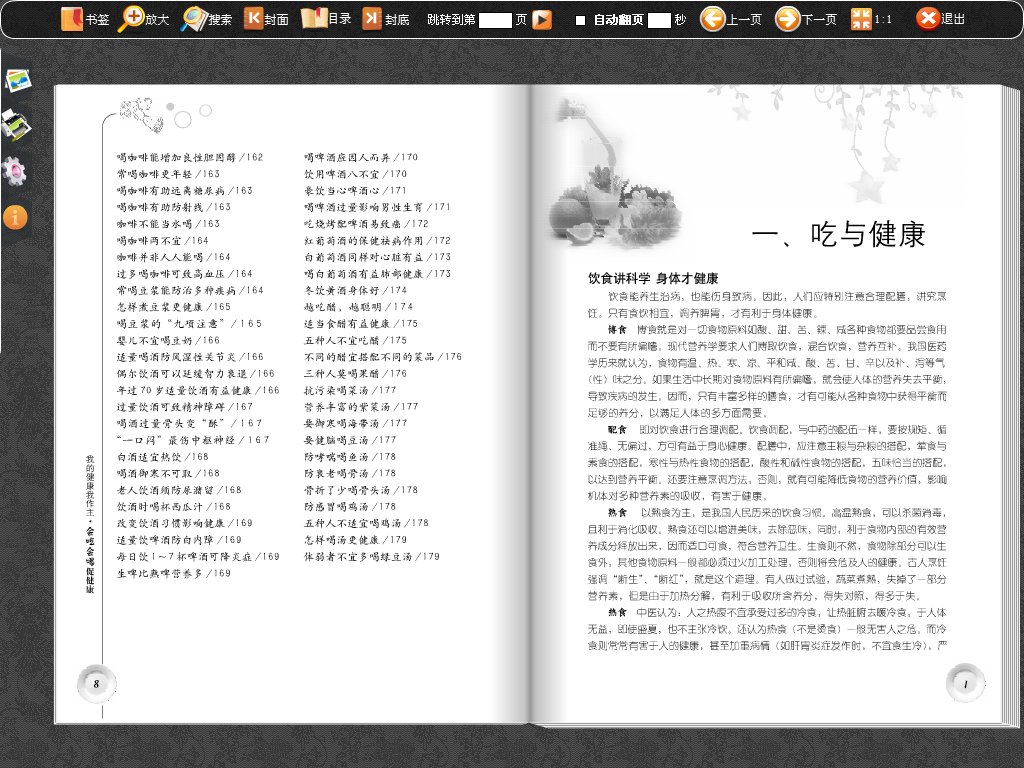This screenshot has height=768, width=1024.
Task: Click contents entry 体弱者不宜多喝绿豆汤 /179
Action: point(372,556)
